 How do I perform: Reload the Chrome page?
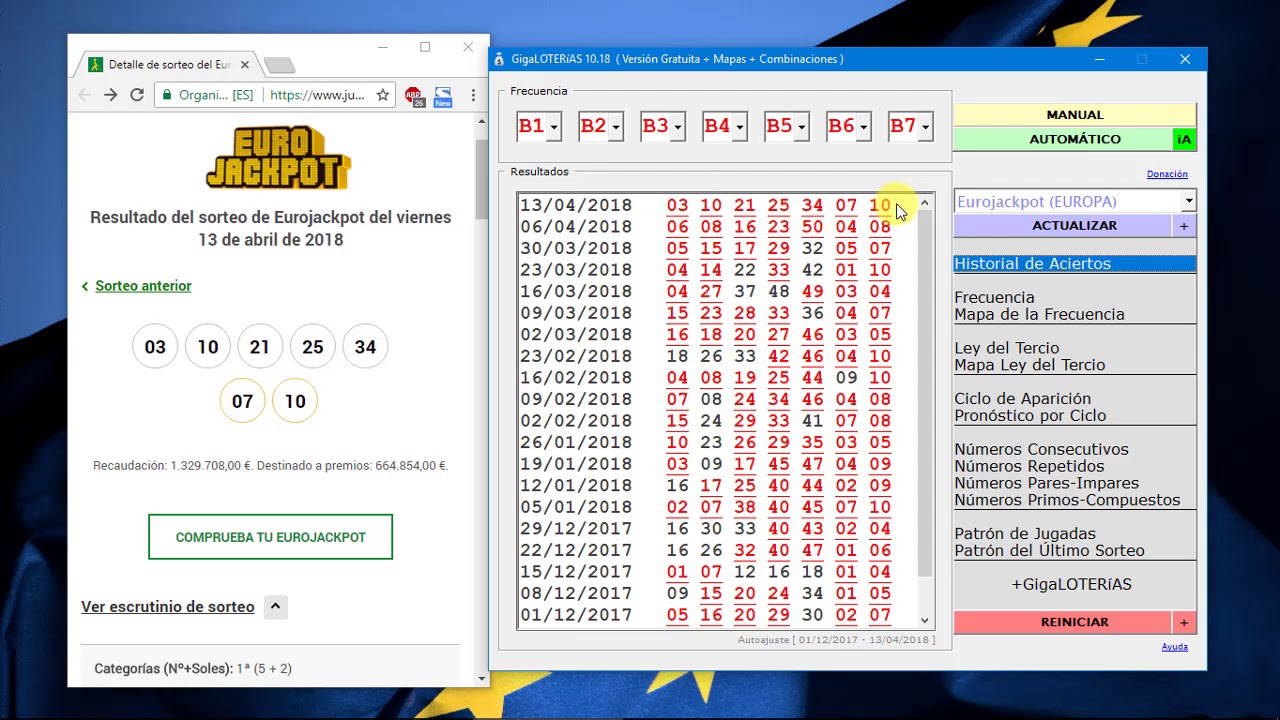(137, 95)
